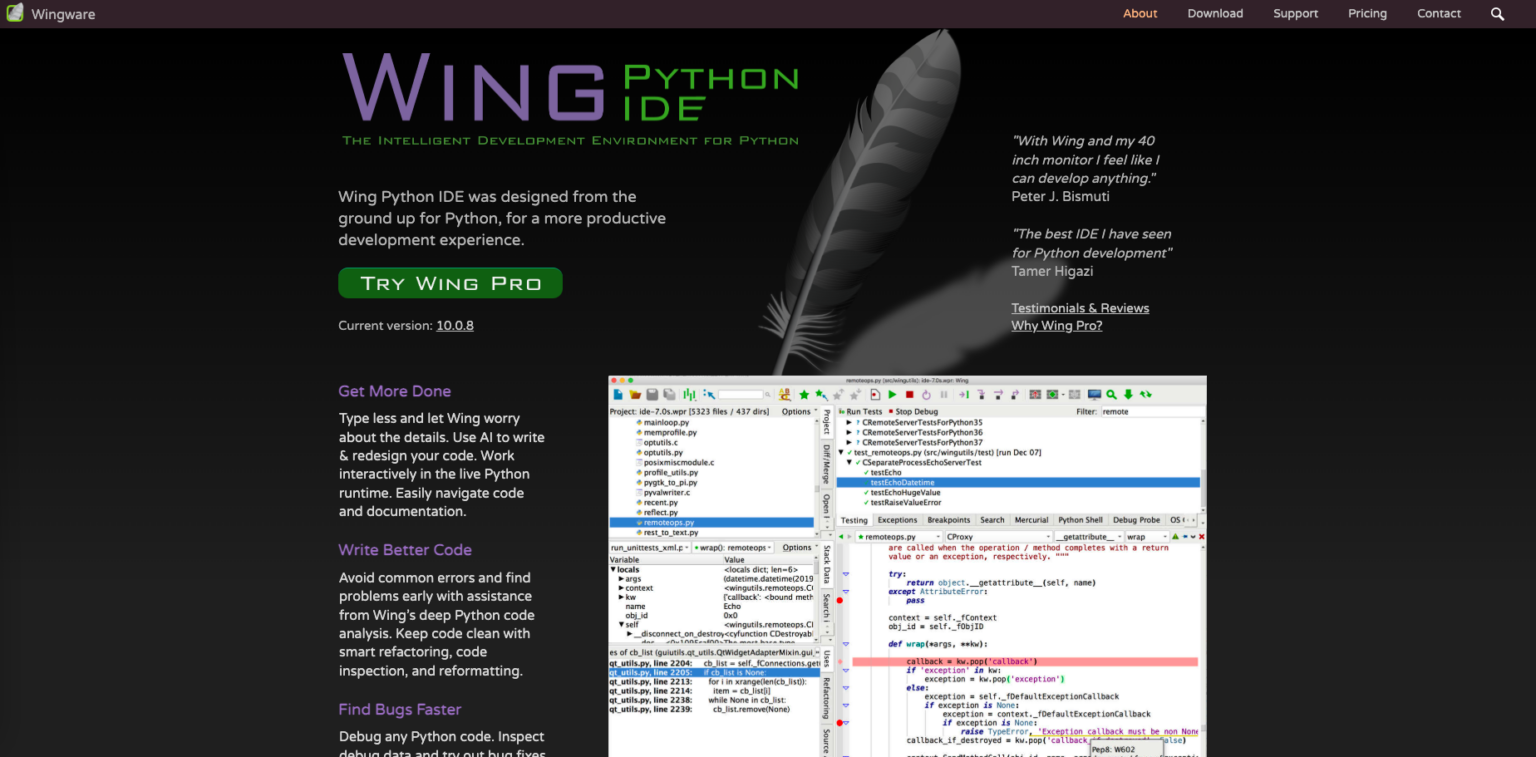Click the Filter input field showing remote

[1150, 412]
